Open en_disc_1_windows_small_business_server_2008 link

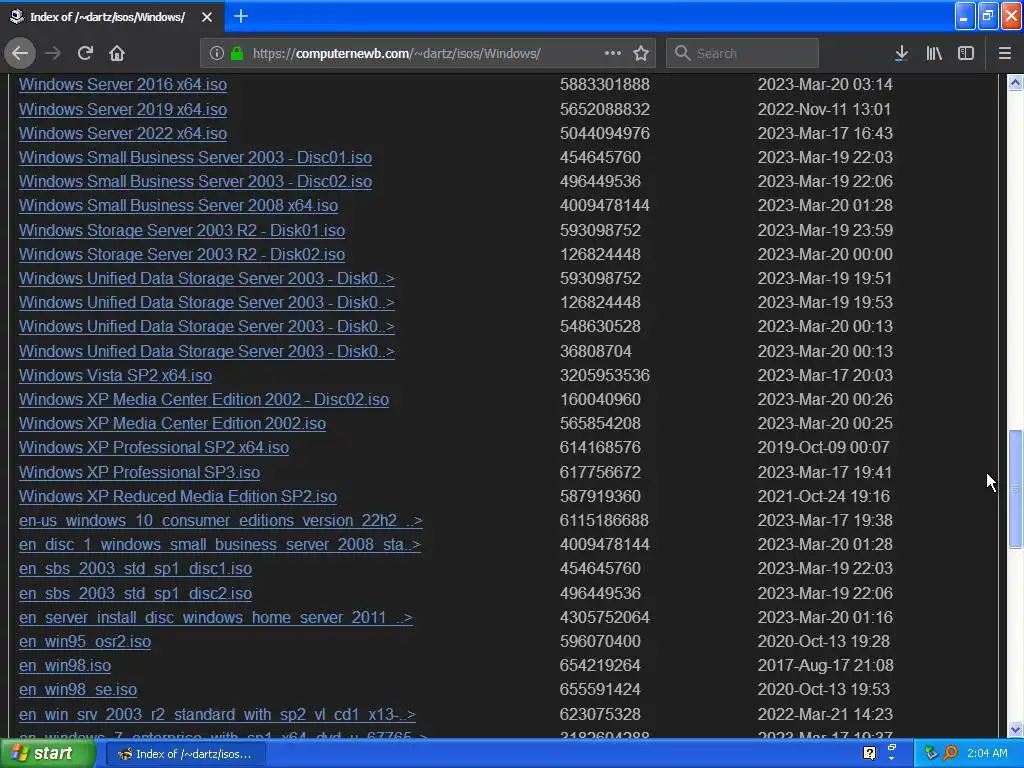(x=219, y=545)
